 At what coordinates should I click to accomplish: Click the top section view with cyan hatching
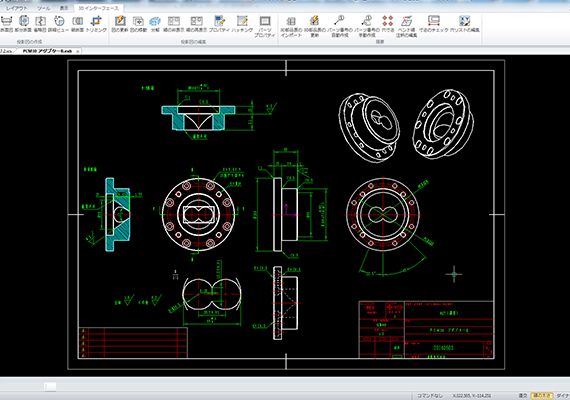[198, 117]
